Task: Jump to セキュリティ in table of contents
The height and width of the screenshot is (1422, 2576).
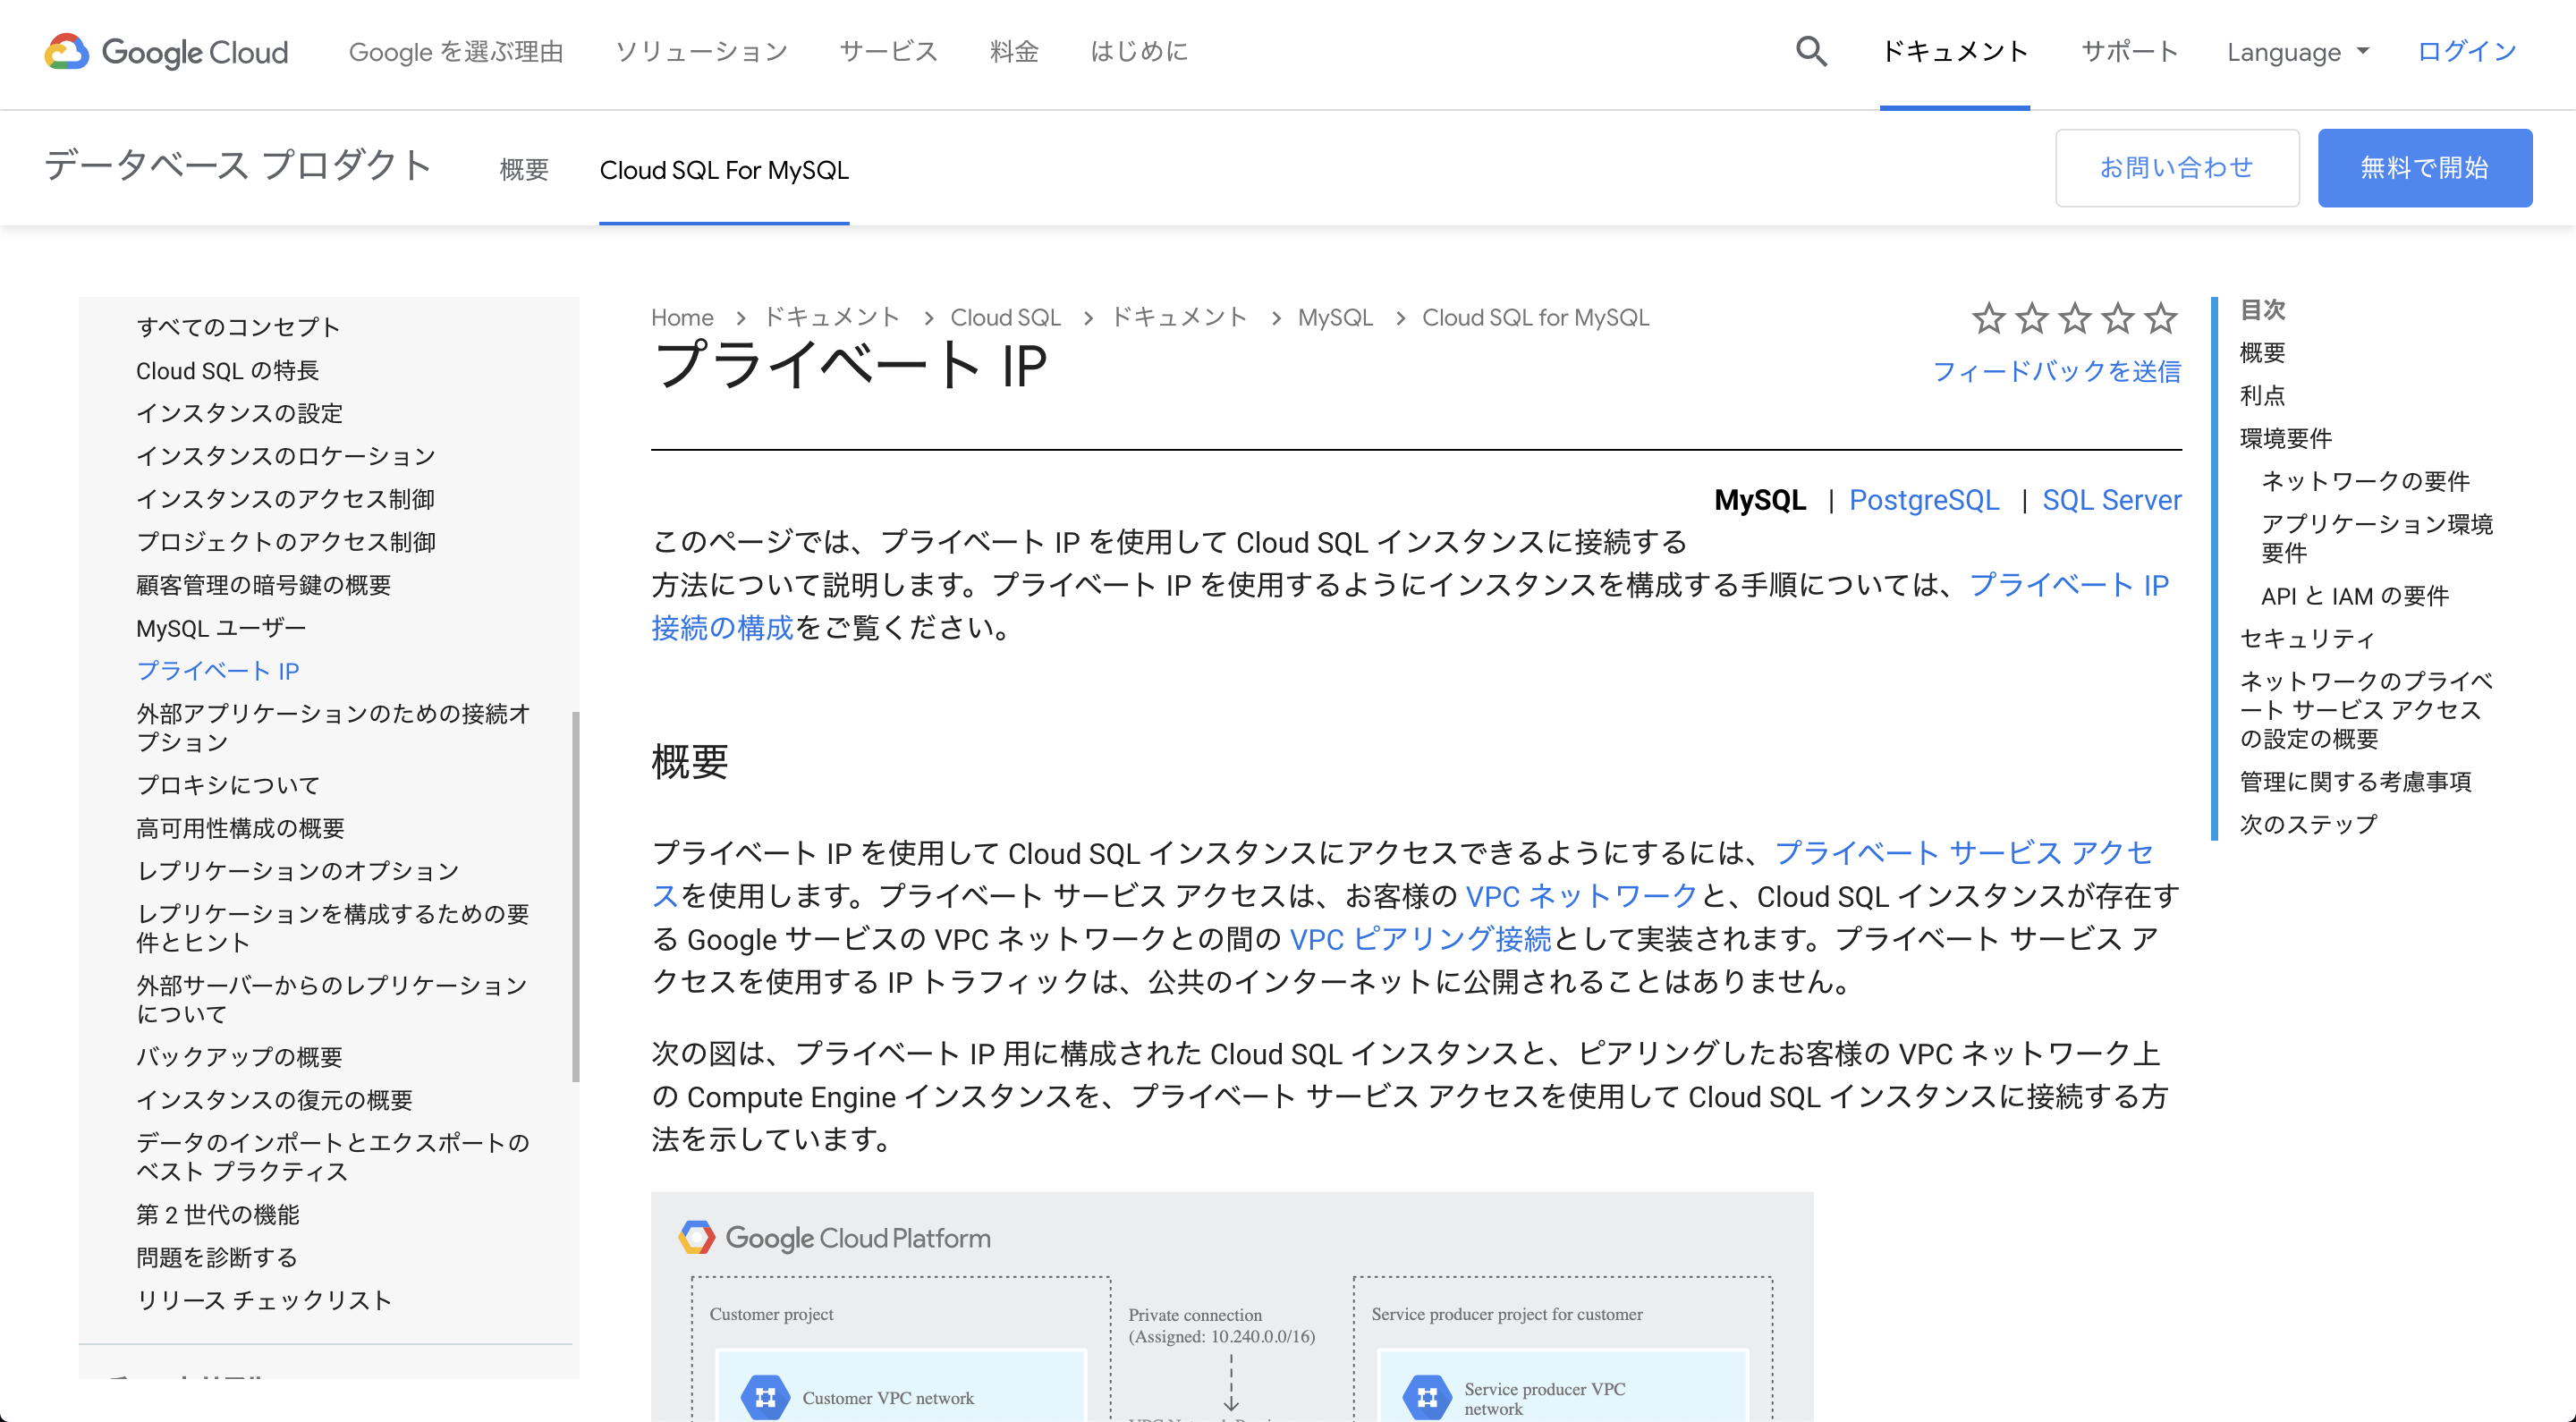Action: point(2307,638)
